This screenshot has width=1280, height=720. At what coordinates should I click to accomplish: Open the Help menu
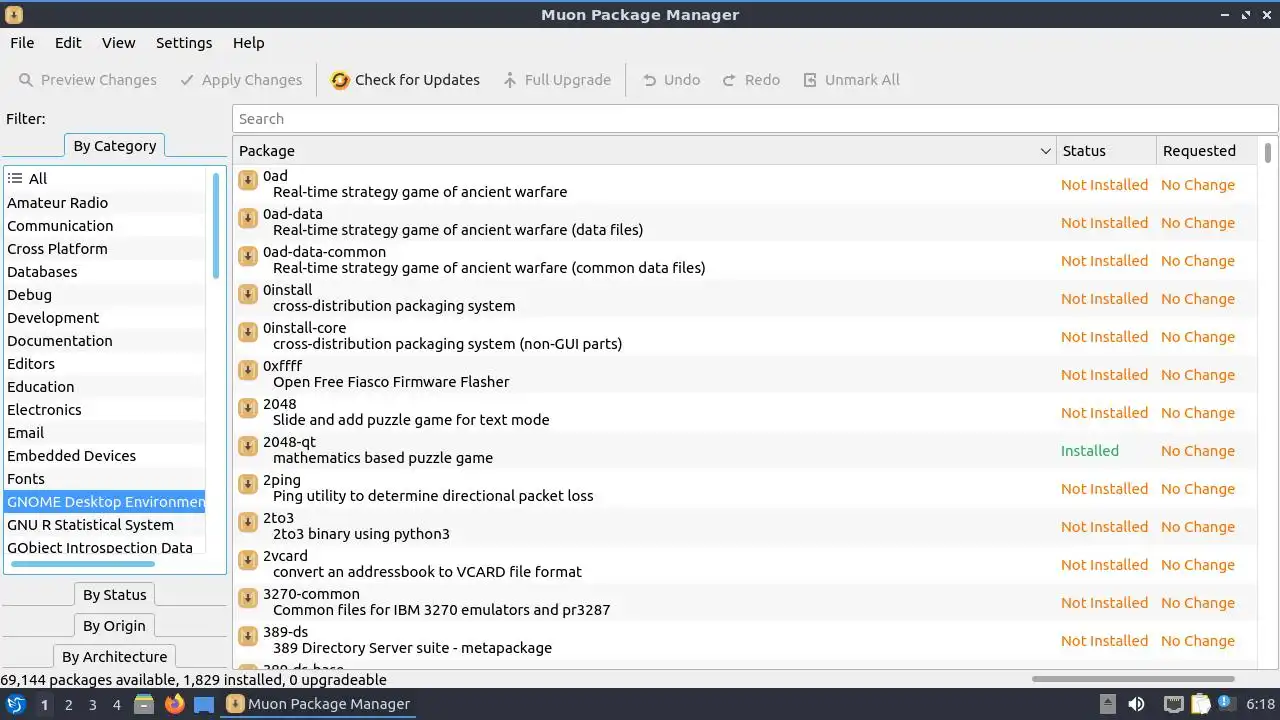click(248, 43)
